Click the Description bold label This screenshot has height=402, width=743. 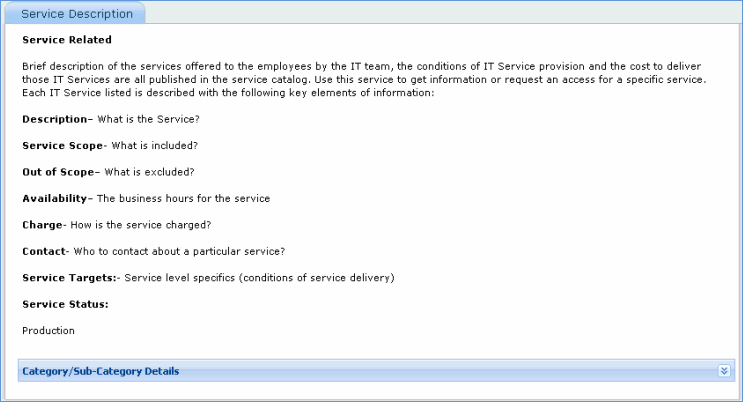point(56,119)
